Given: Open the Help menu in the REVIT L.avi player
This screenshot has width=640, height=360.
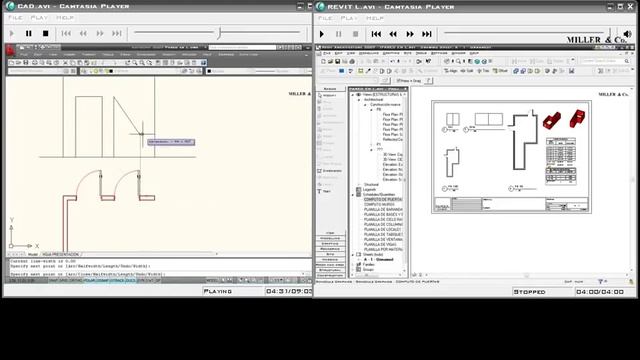Looking at the screenshot, I should coord(375,18).
